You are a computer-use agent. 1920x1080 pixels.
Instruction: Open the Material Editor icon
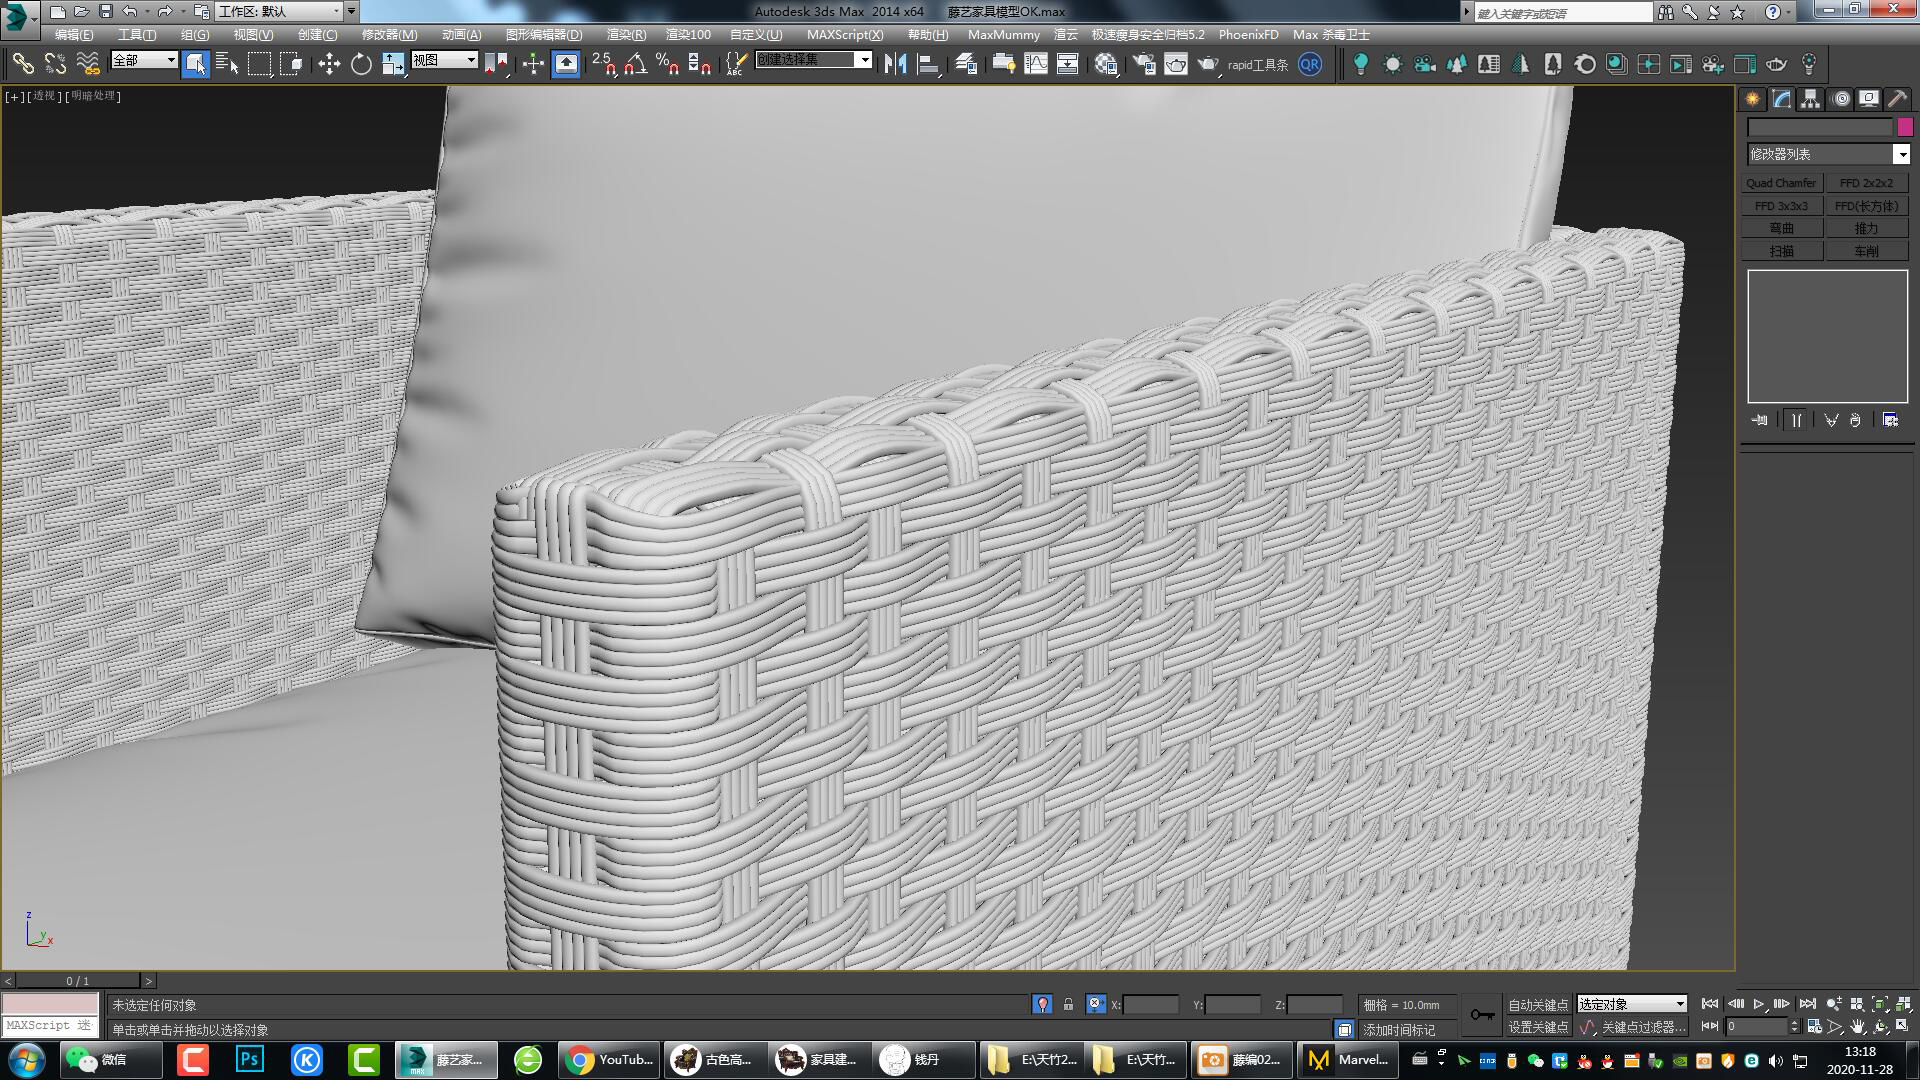(1105, 65)
